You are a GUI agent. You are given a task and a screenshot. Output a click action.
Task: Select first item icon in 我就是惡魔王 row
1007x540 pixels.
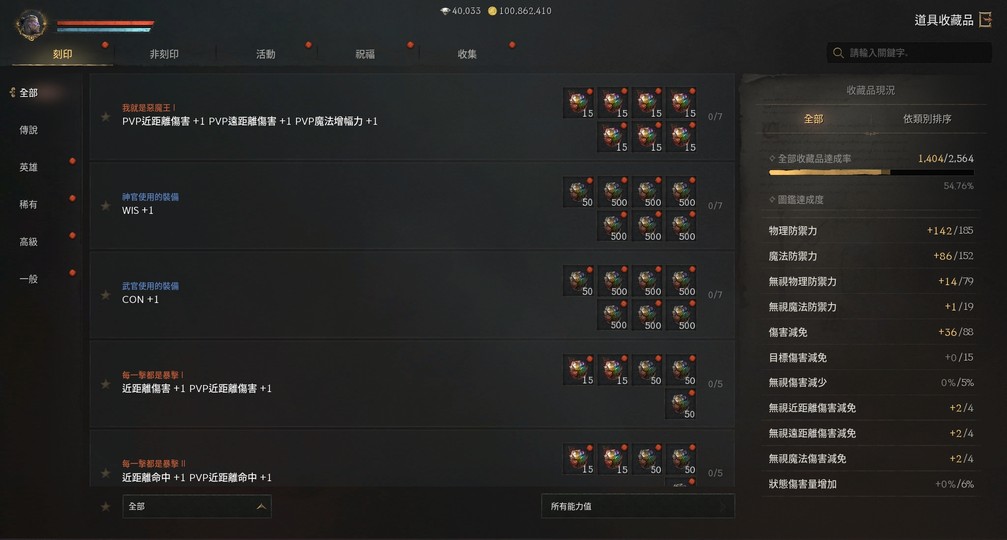point(579,103)
